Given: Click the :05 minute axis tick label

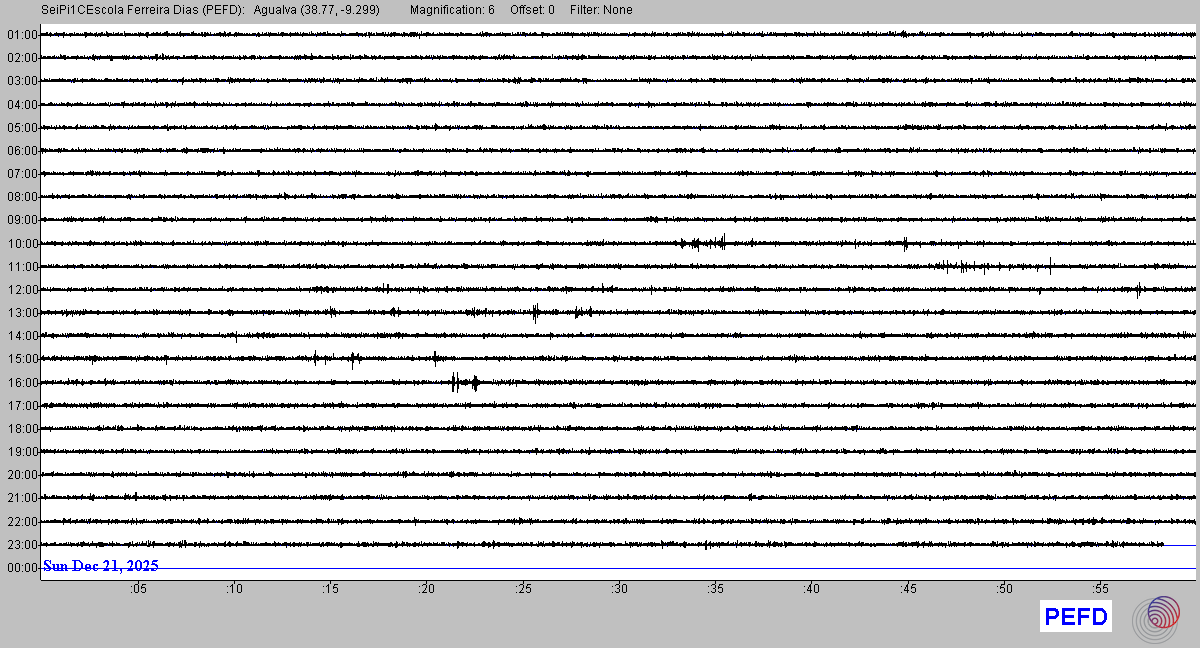Looking at the screenshot, I should 138,589.
